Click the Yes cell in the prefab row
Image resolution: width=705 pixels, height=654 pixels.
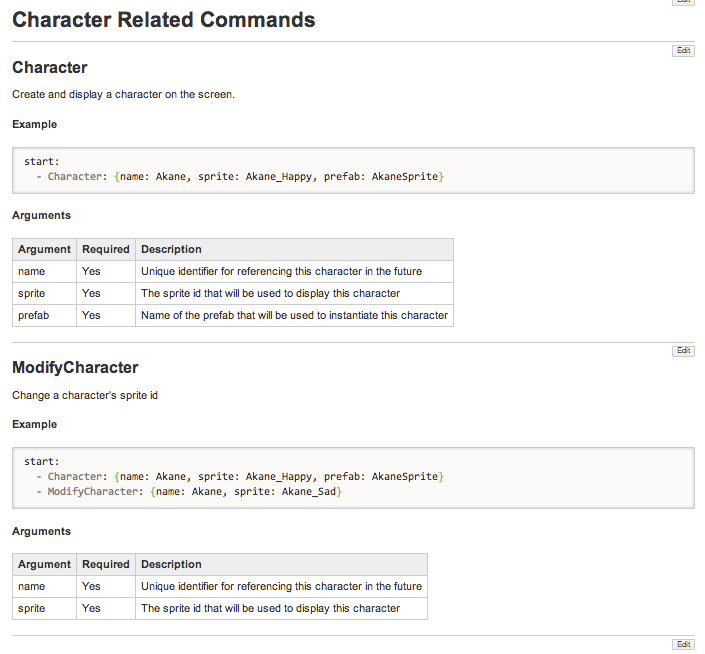tap(92, 315)
